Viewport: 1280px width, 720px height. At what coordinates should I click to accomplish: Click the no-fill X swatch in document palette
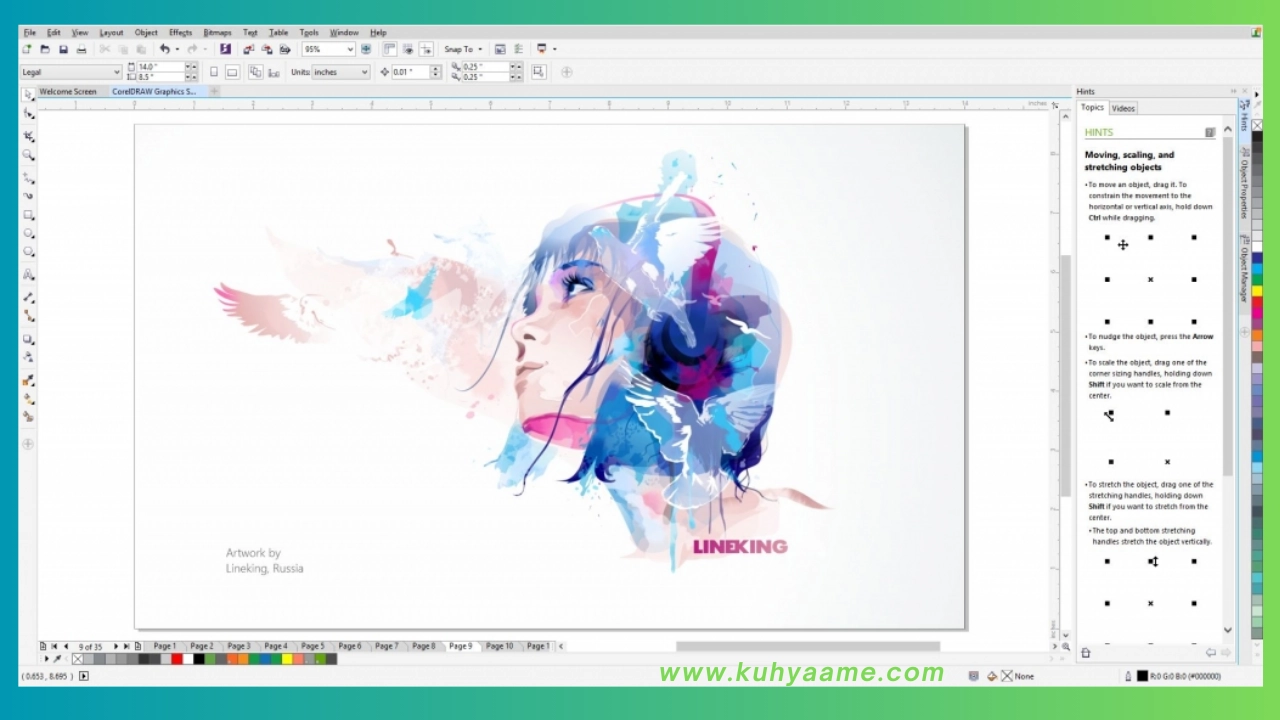pyautogui.click(x=77, y=659)
